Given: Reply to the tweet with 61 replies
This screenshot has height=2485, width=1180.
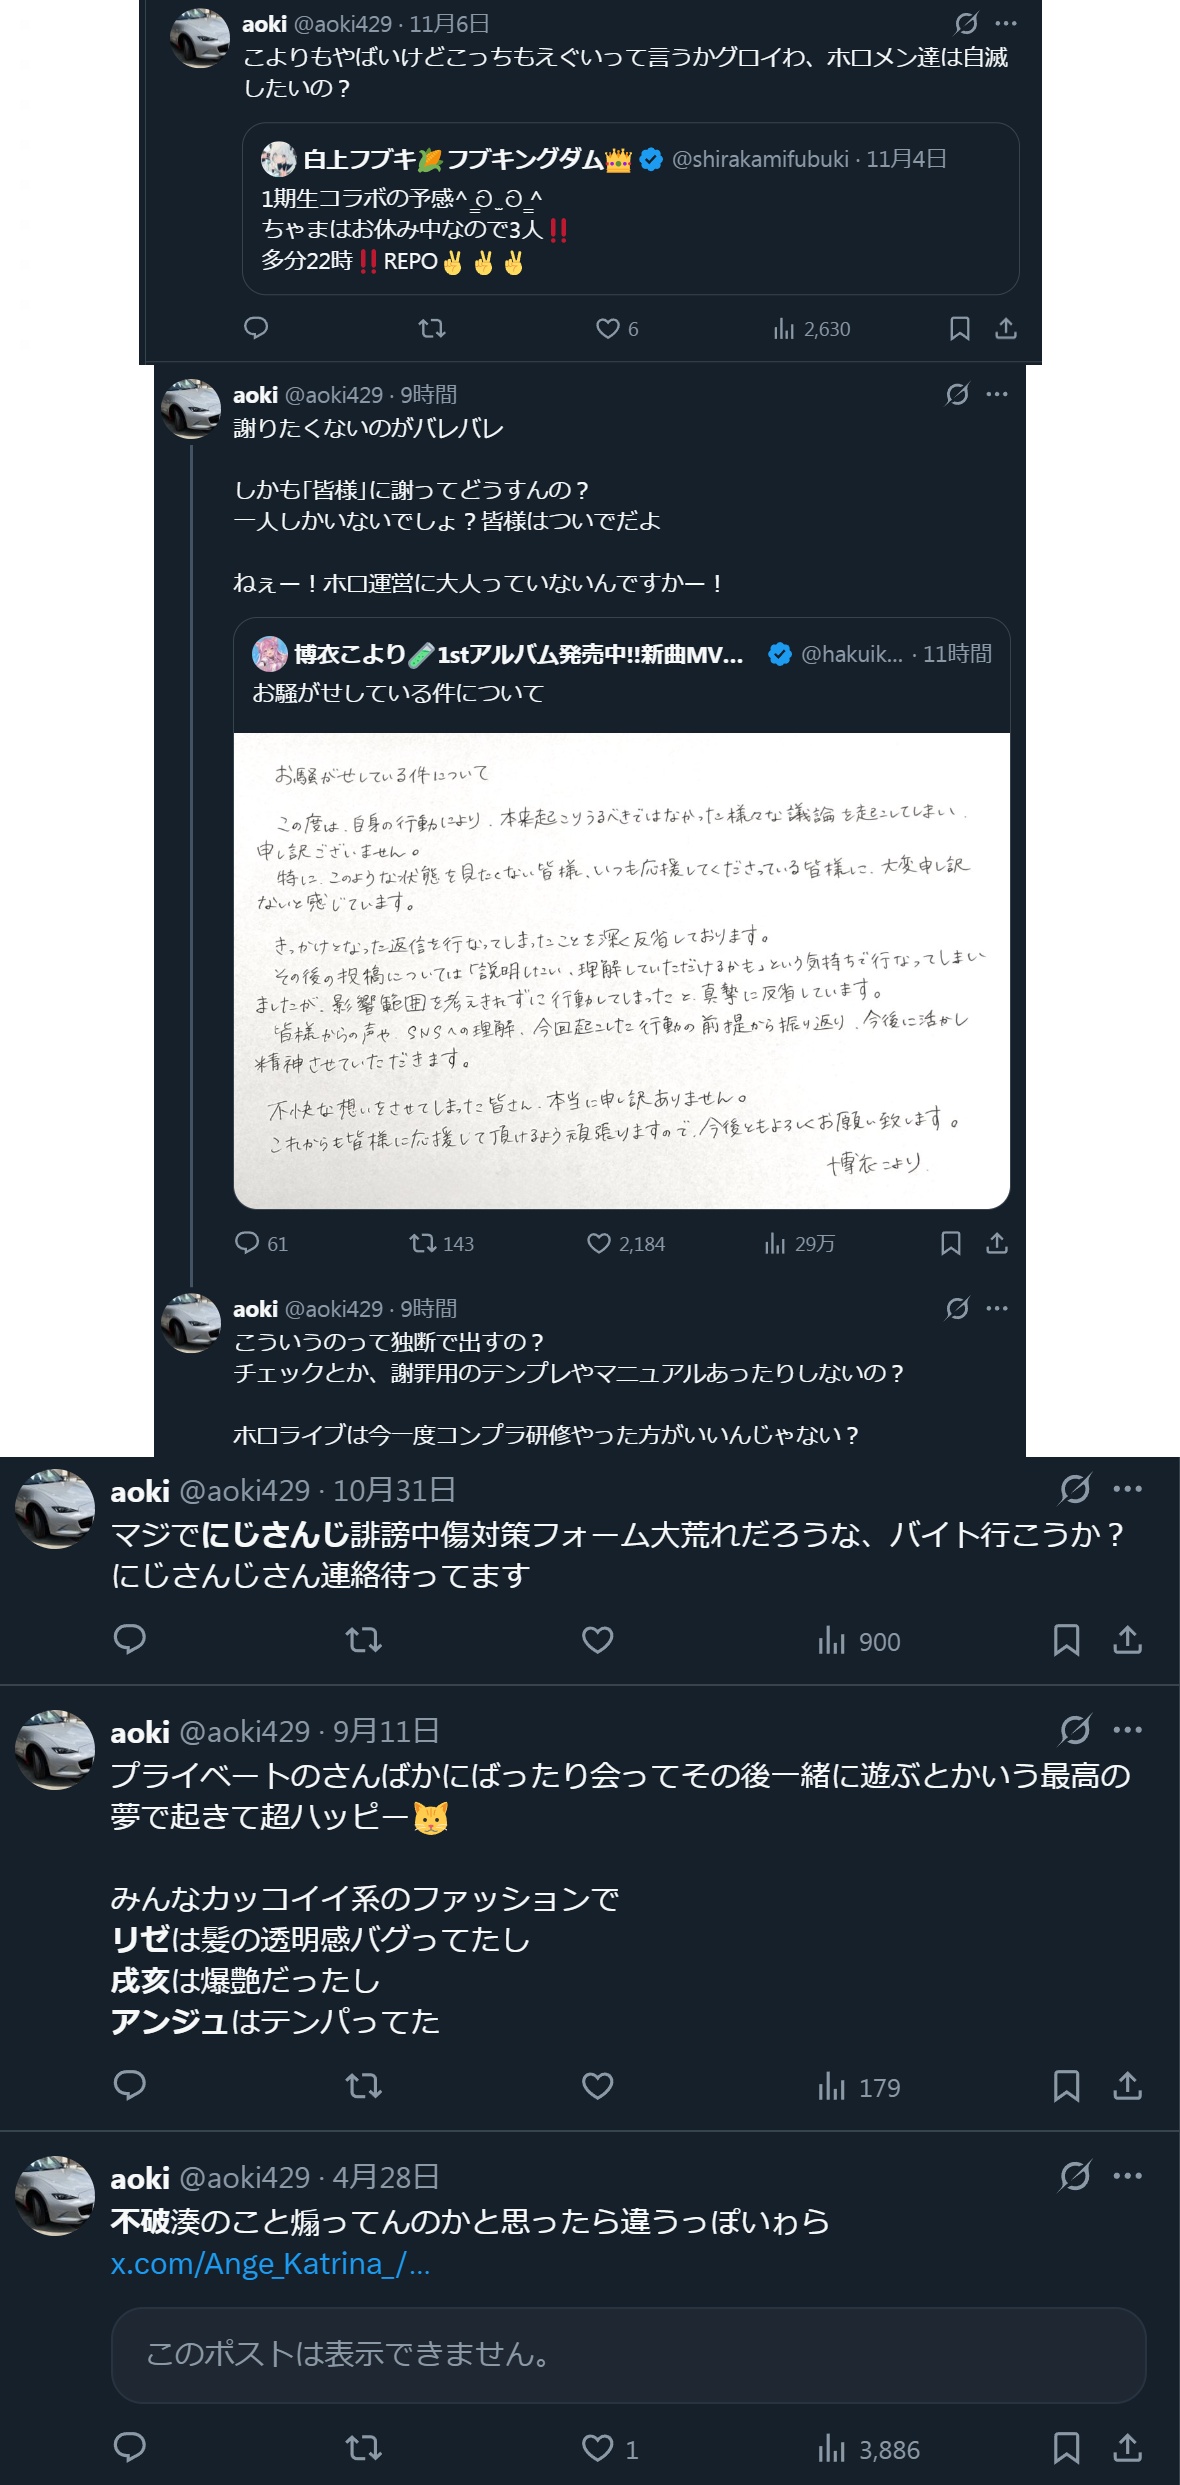Looking at the screenshot, I should [261, 1243].
